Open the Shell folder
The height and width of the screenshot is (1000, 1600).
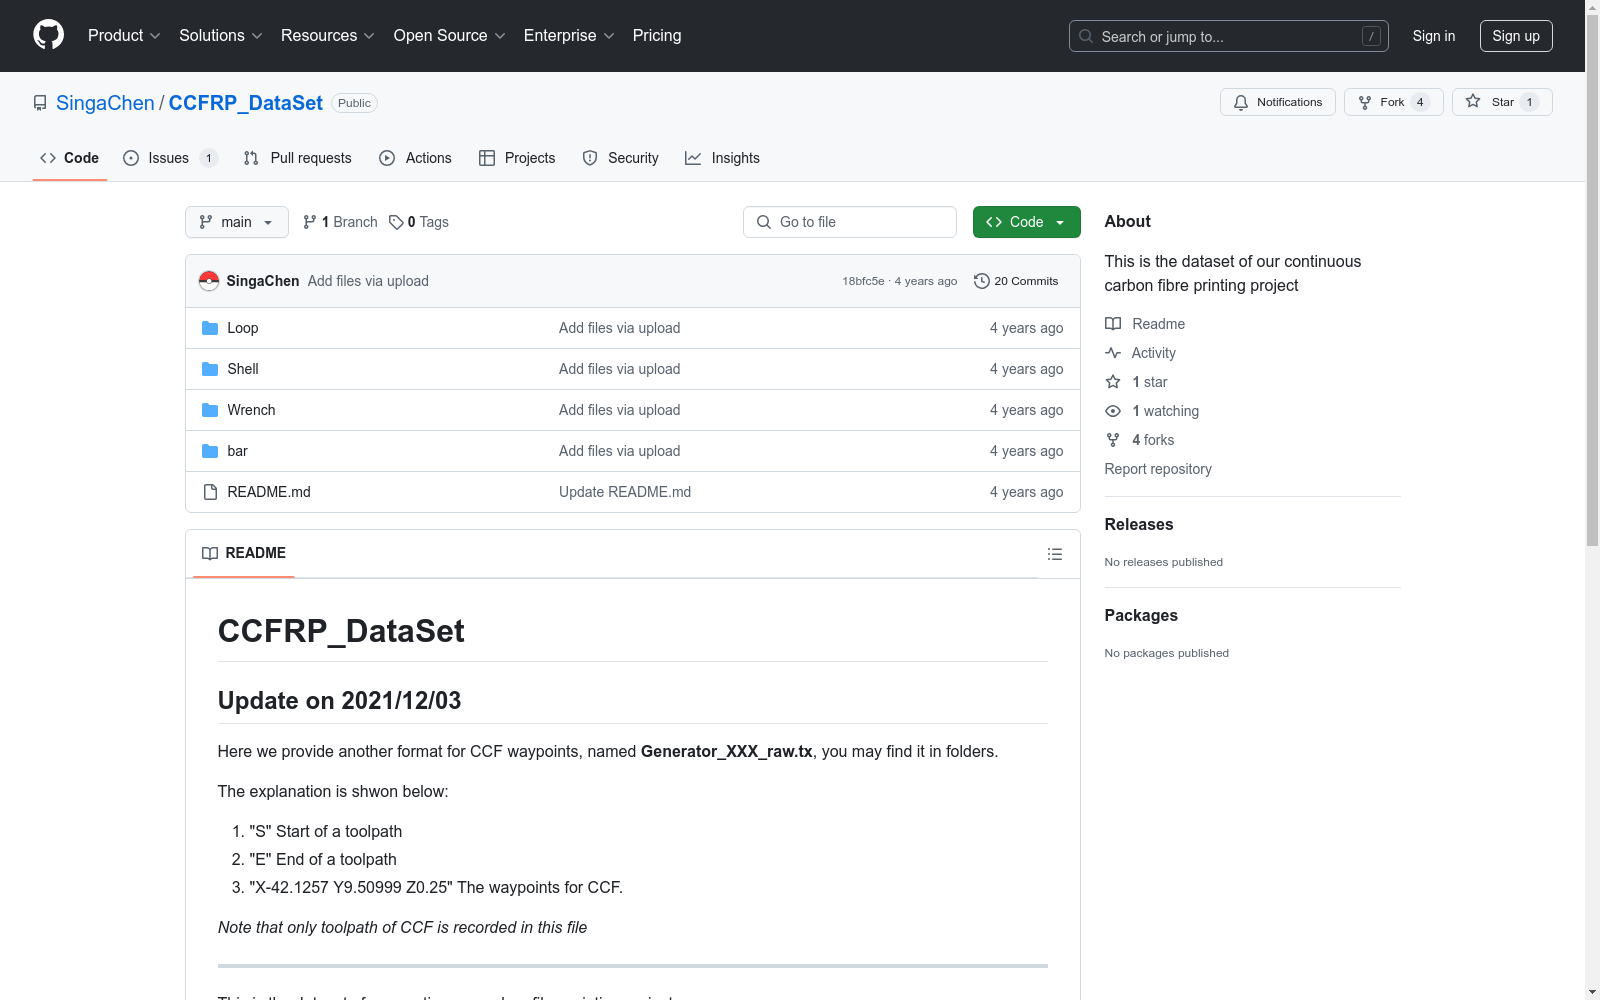(243, 369)
